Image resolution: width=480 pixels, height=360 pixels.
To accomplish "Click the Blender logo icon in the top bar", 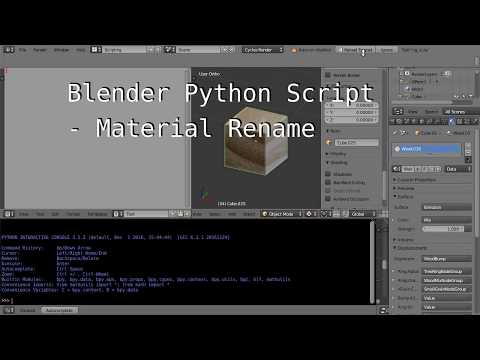I will click(294, 50).
